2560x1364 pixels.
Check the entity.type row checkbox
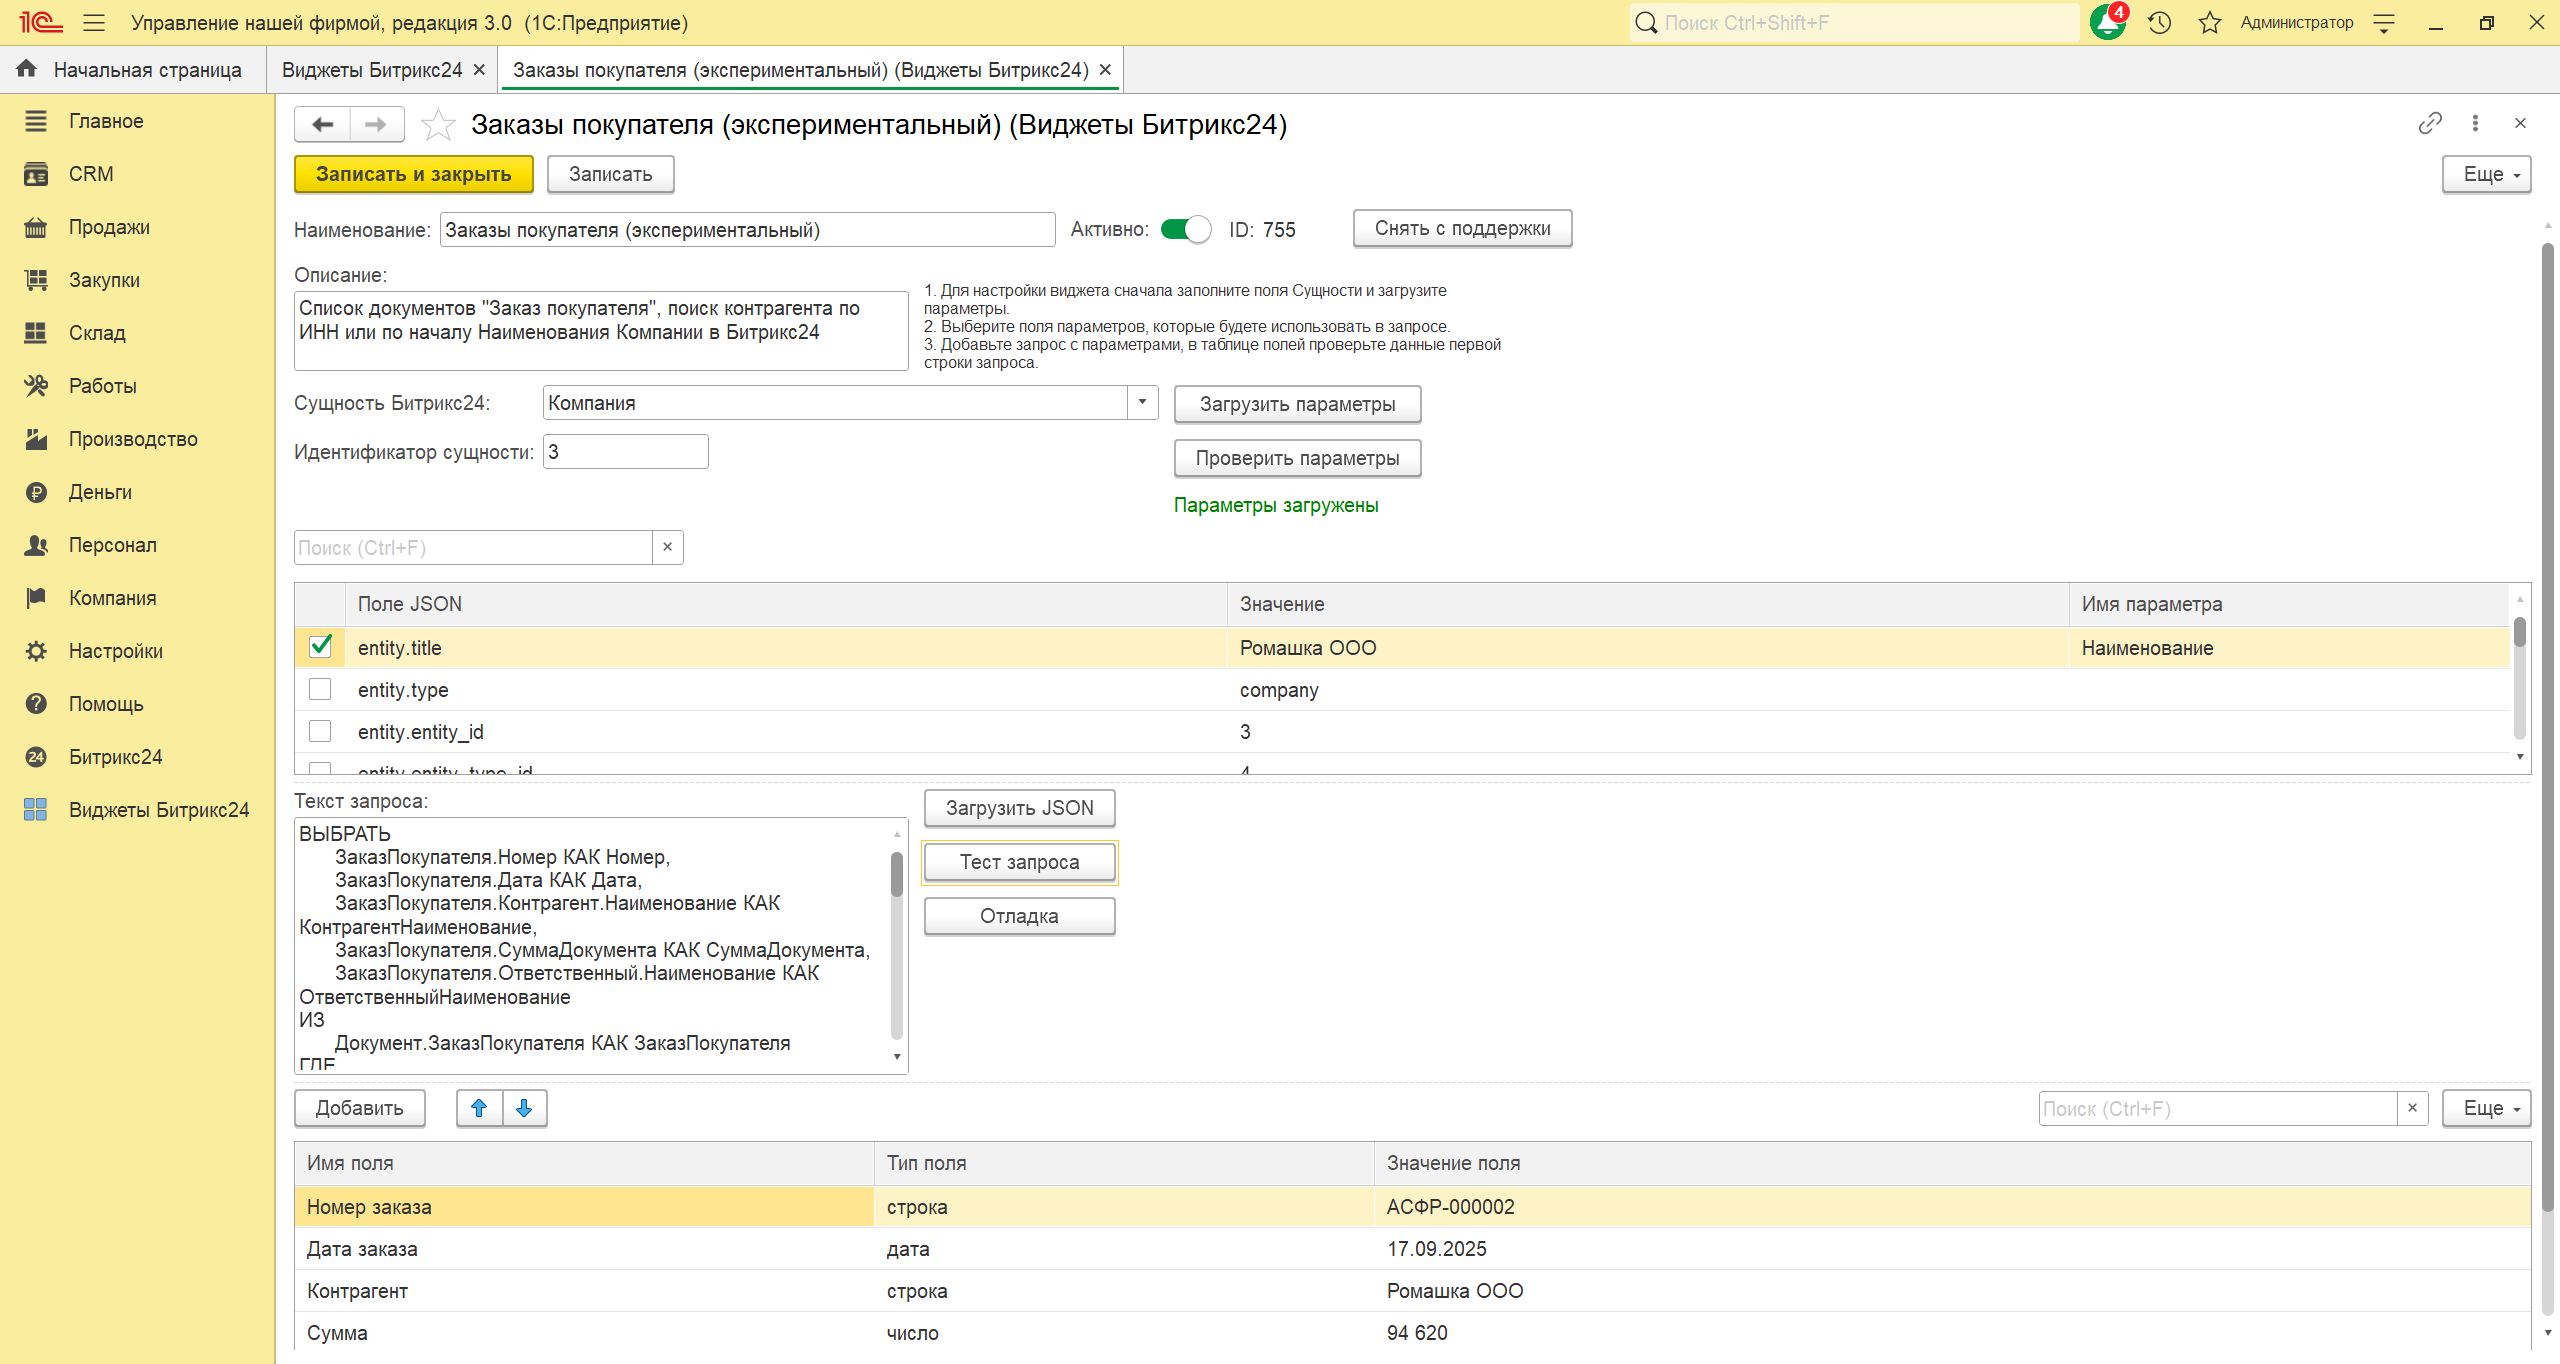pos(320,689)
